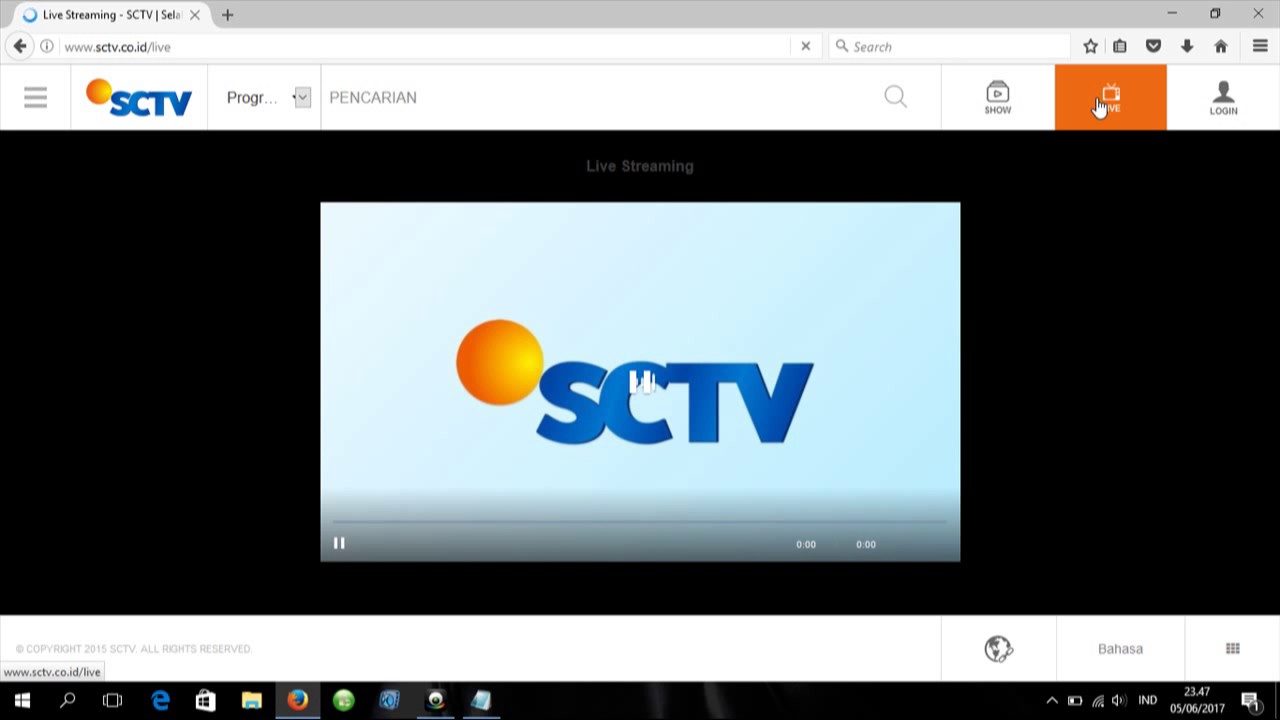Open the network wifi tray icon
The height and width of the screenshot is (720, 1280).
coord(1098,701)
